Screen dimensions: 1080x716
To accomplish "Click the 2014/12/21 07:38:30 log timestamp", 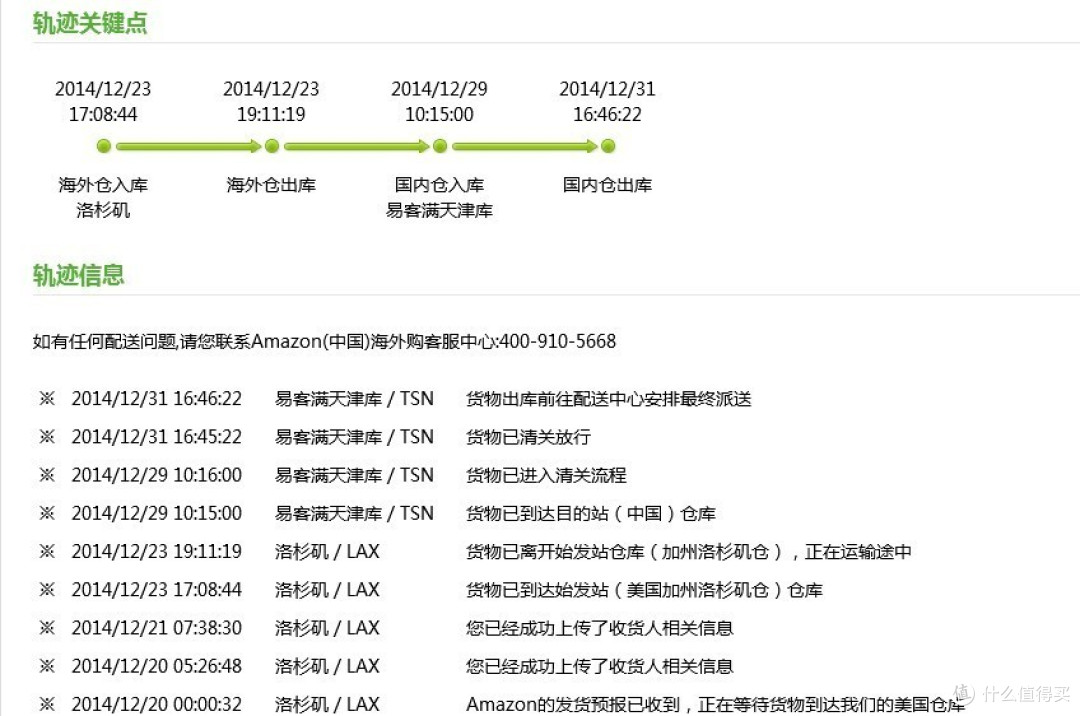I will (x=156, y=628).
